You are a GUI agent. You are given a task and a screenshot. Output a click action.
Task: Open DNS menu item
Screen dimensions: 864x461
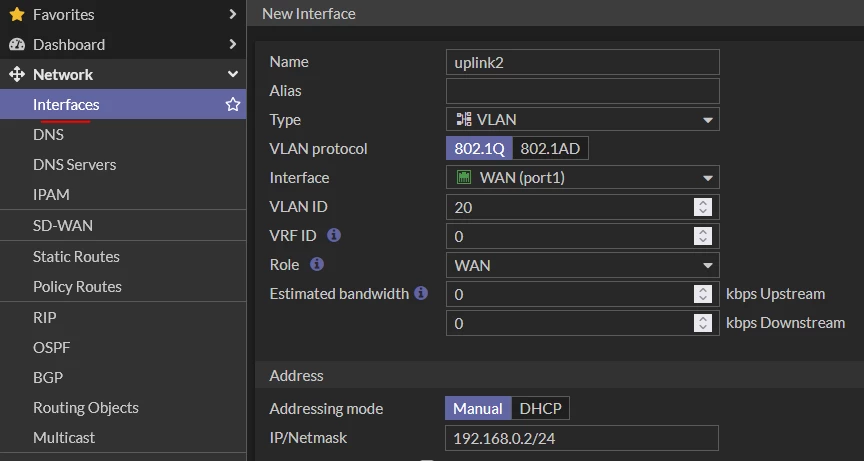[123, 134]
